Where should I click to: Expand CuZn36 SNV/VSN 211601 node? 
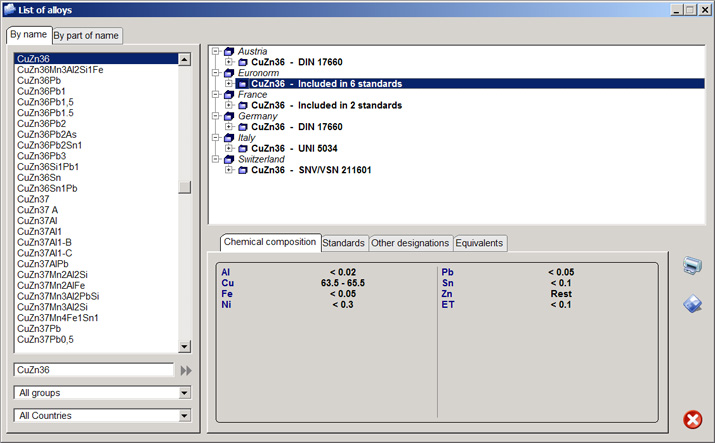click(229, 170)
